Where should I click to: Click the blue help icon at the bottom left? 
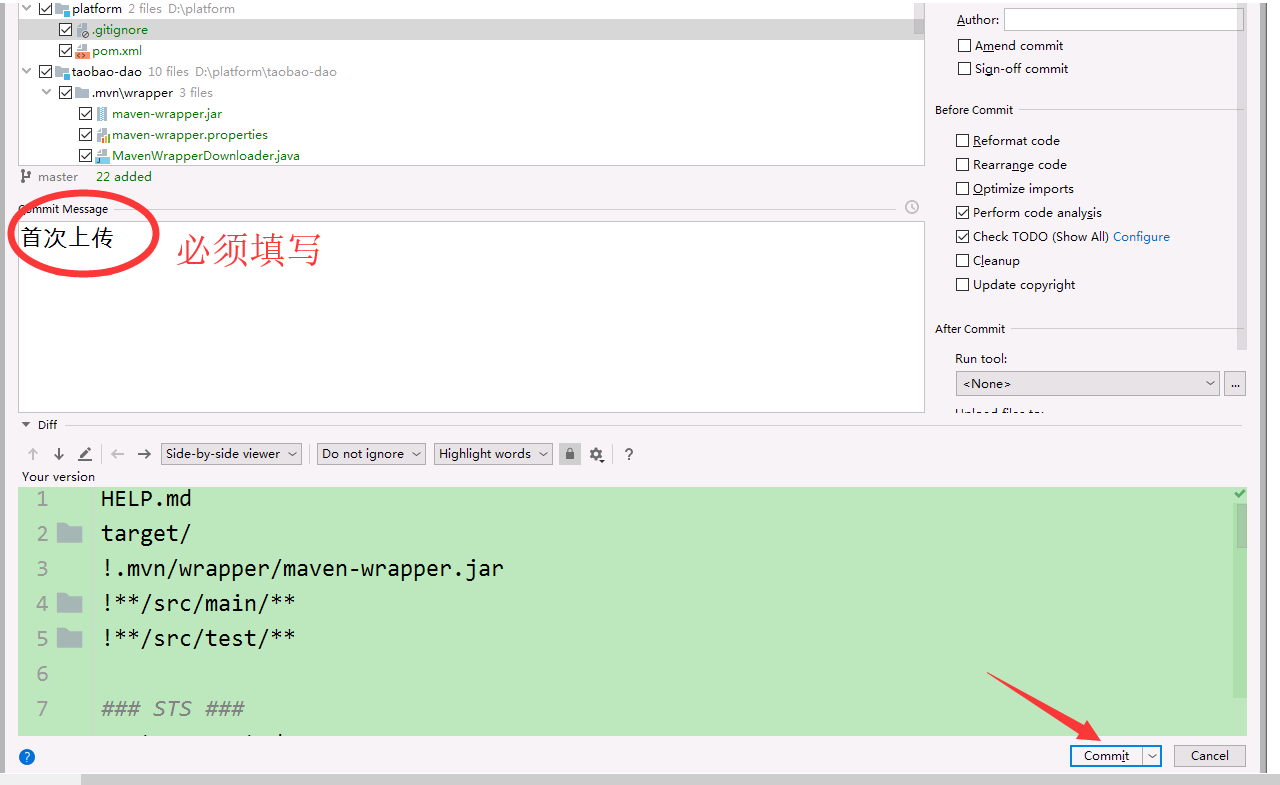[x=27, y=757]
